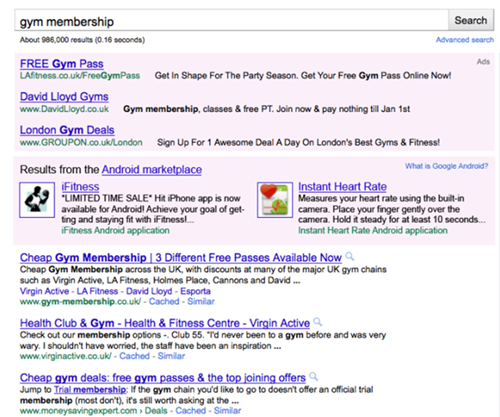
Task: Click the Search button
Action: coord(471,20)
